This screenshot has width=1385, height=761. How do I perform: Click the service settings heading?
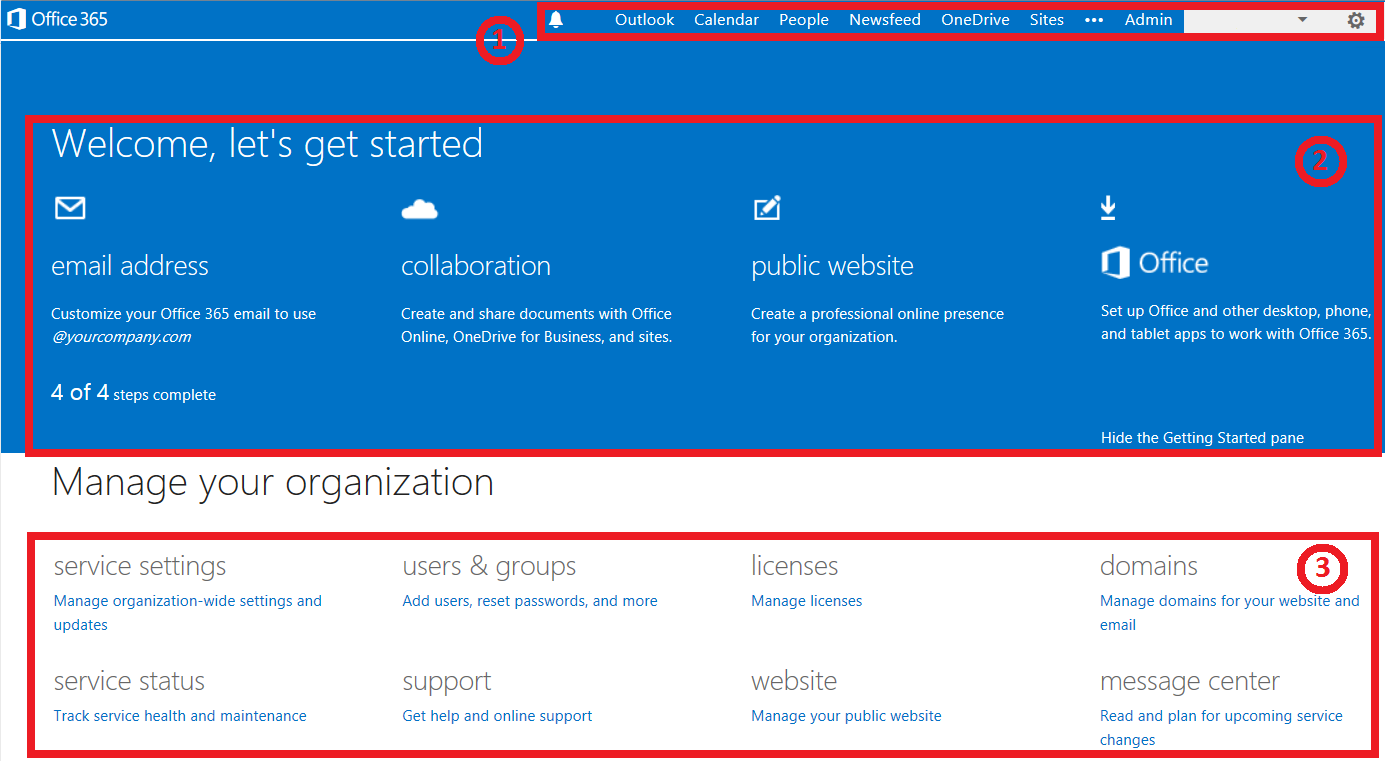point(140,566)
